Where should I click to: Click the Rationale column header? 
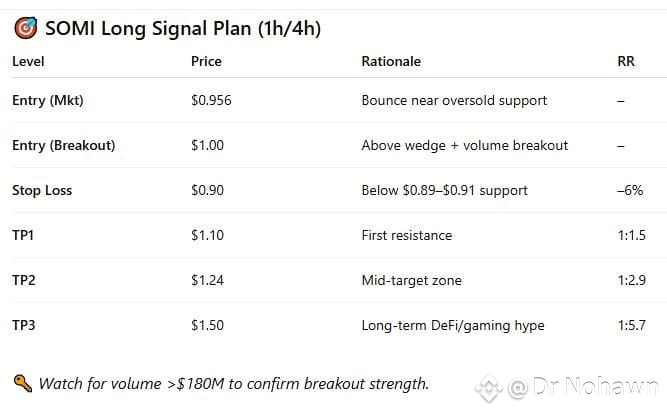(391, 61)
